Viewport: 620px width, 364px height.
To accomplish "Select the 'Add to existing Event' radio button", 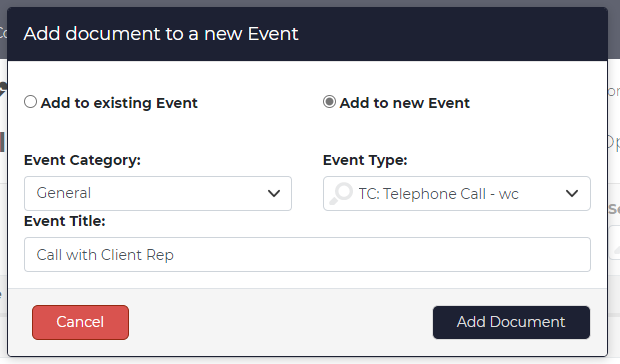I will click(30, 102).
